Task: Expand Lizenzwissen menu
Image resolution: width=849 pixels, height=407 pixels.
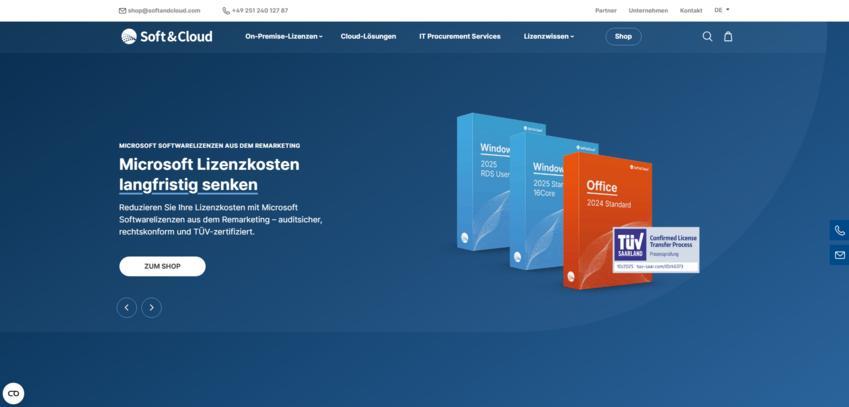Action: point(548,36)
